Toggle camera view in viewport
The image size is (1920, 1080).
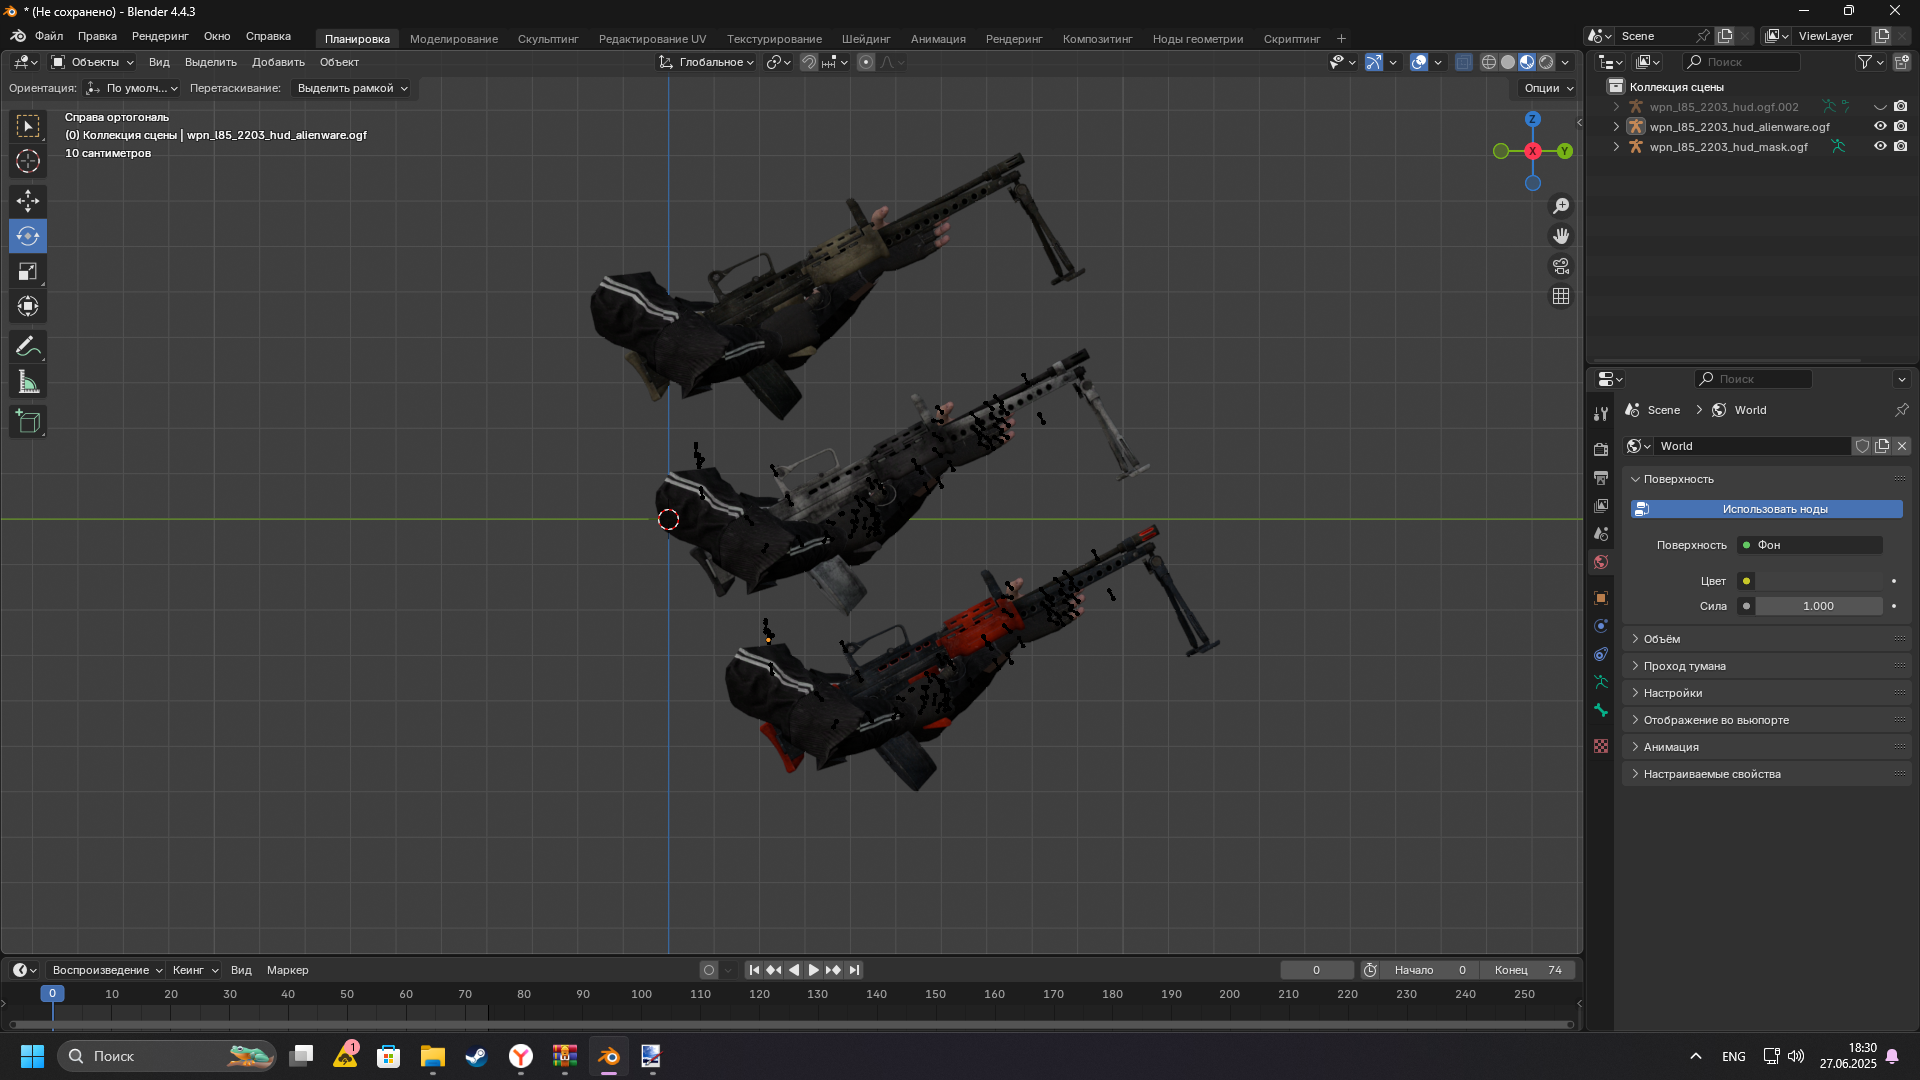pos(1561,266)
